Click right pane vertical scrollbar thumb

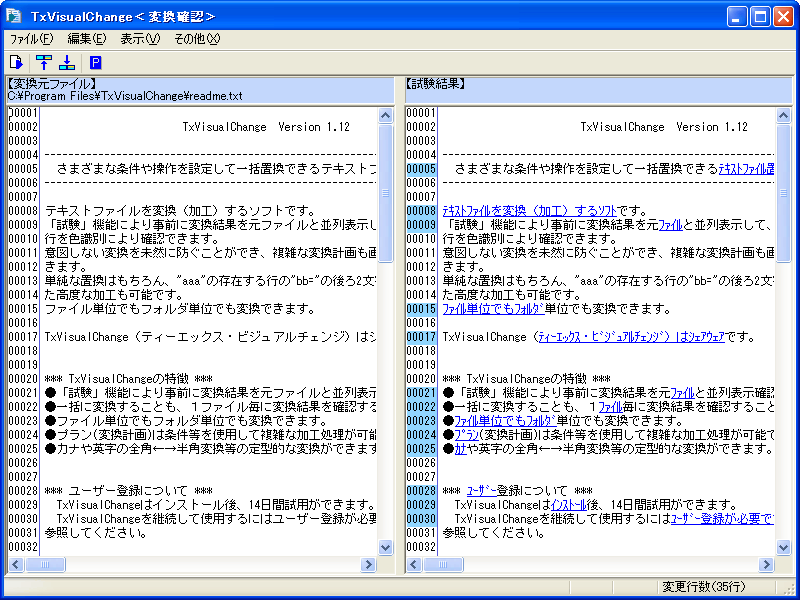click(784, 193)
